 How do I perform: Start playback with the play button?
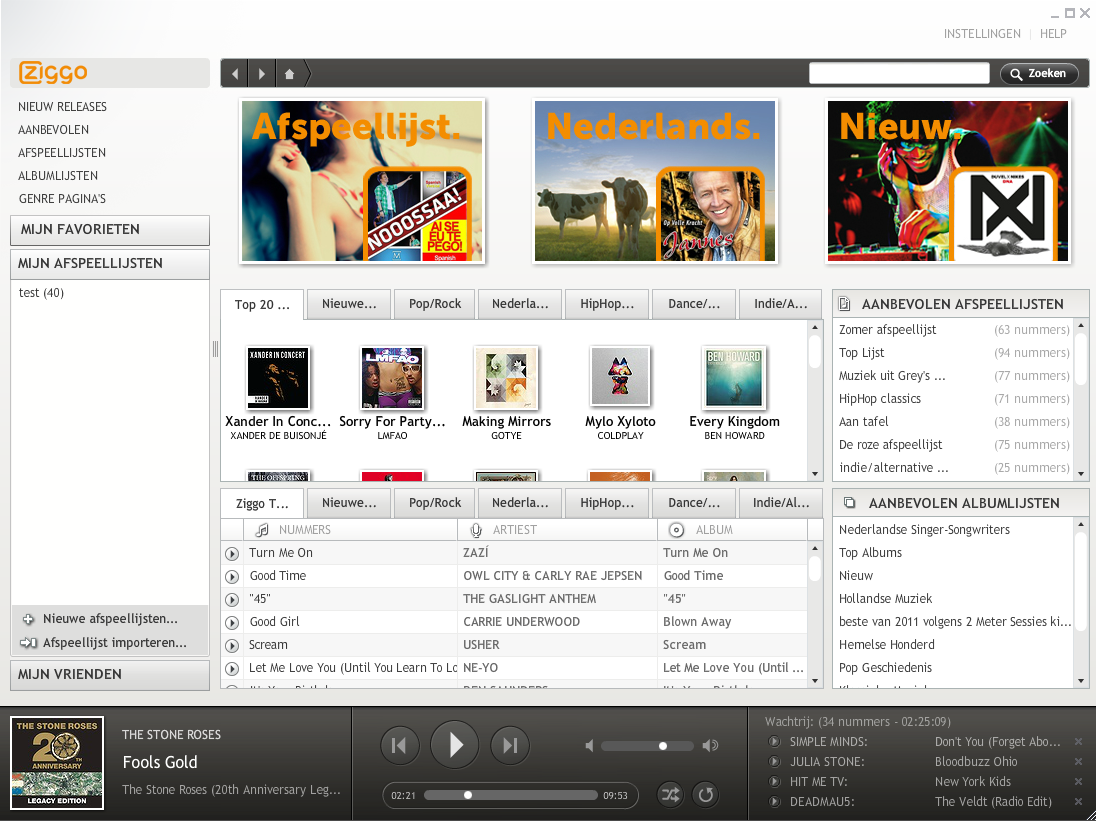[454, 745]
